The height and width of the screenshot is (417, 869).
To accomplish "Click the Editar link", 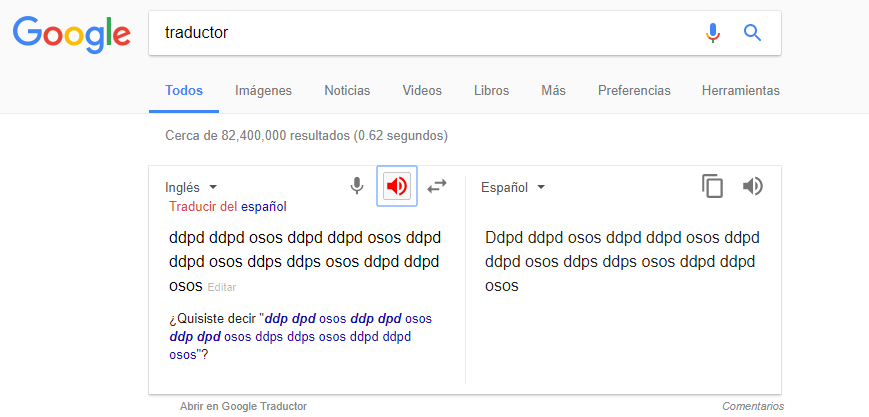I will point(222,287).
